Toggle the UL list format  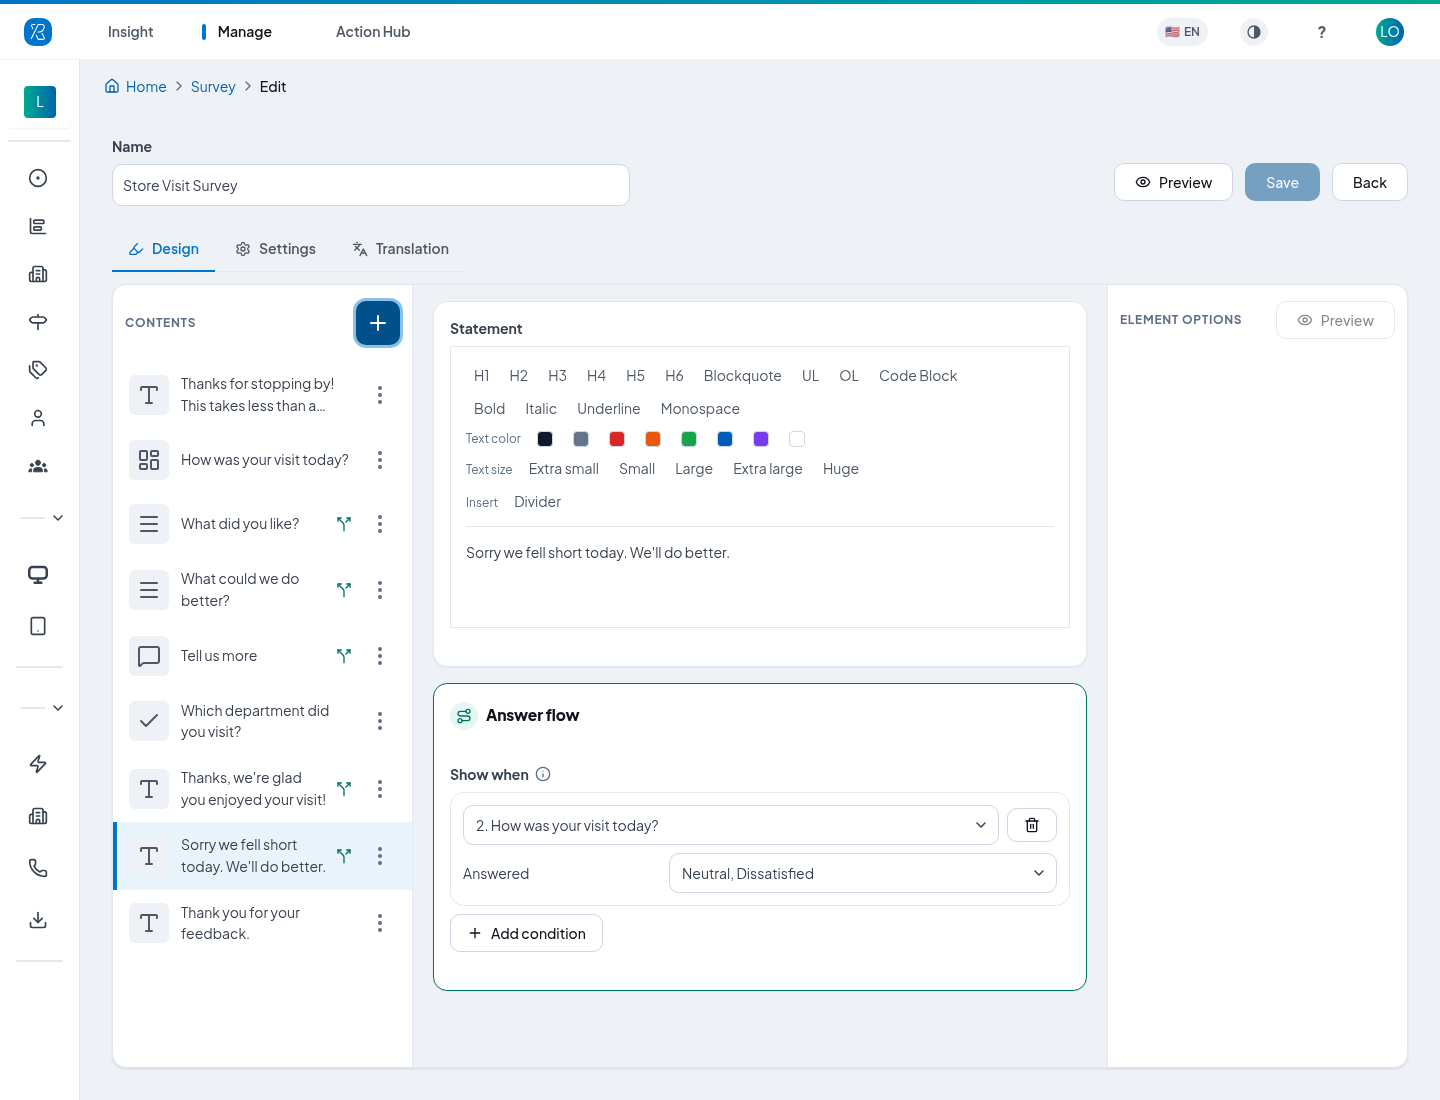(810, 376)
